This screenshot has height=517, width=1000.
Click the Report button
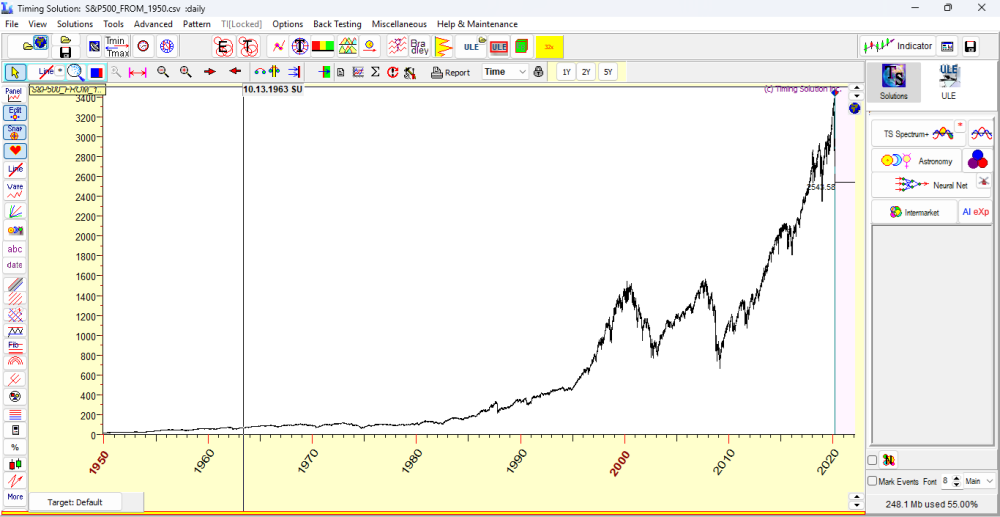coord(451,72)
